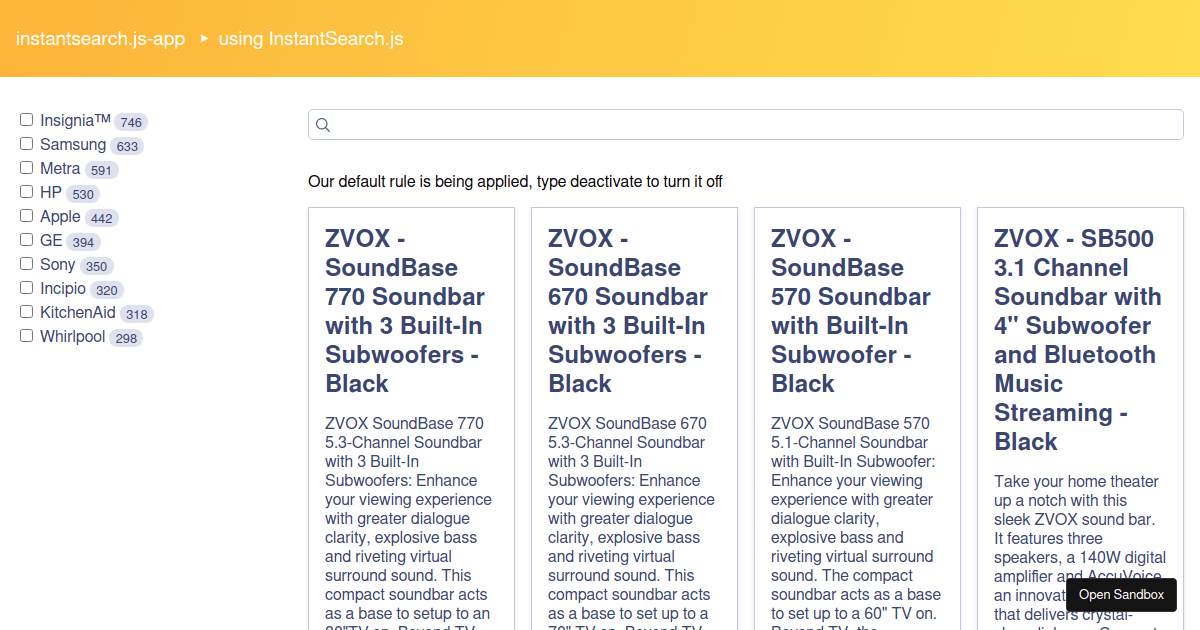Open the ZVOX SB500 3.1 Channel Soundbar result
Image resolution: width=1200 pixels, height=630 pixels.
1075,340
